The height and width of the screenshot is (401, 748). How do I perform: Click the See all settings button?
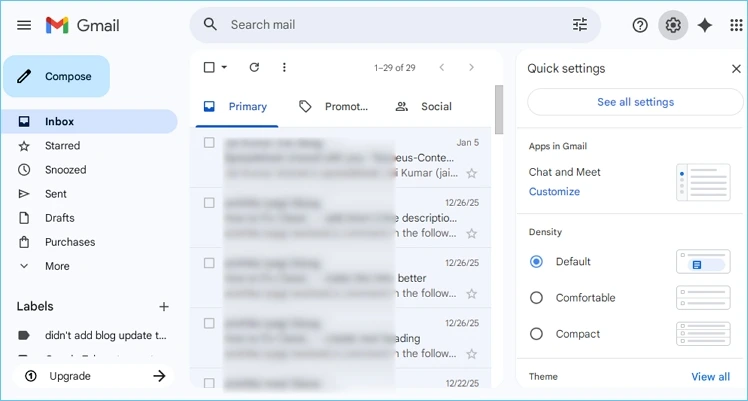pos(635,102)
